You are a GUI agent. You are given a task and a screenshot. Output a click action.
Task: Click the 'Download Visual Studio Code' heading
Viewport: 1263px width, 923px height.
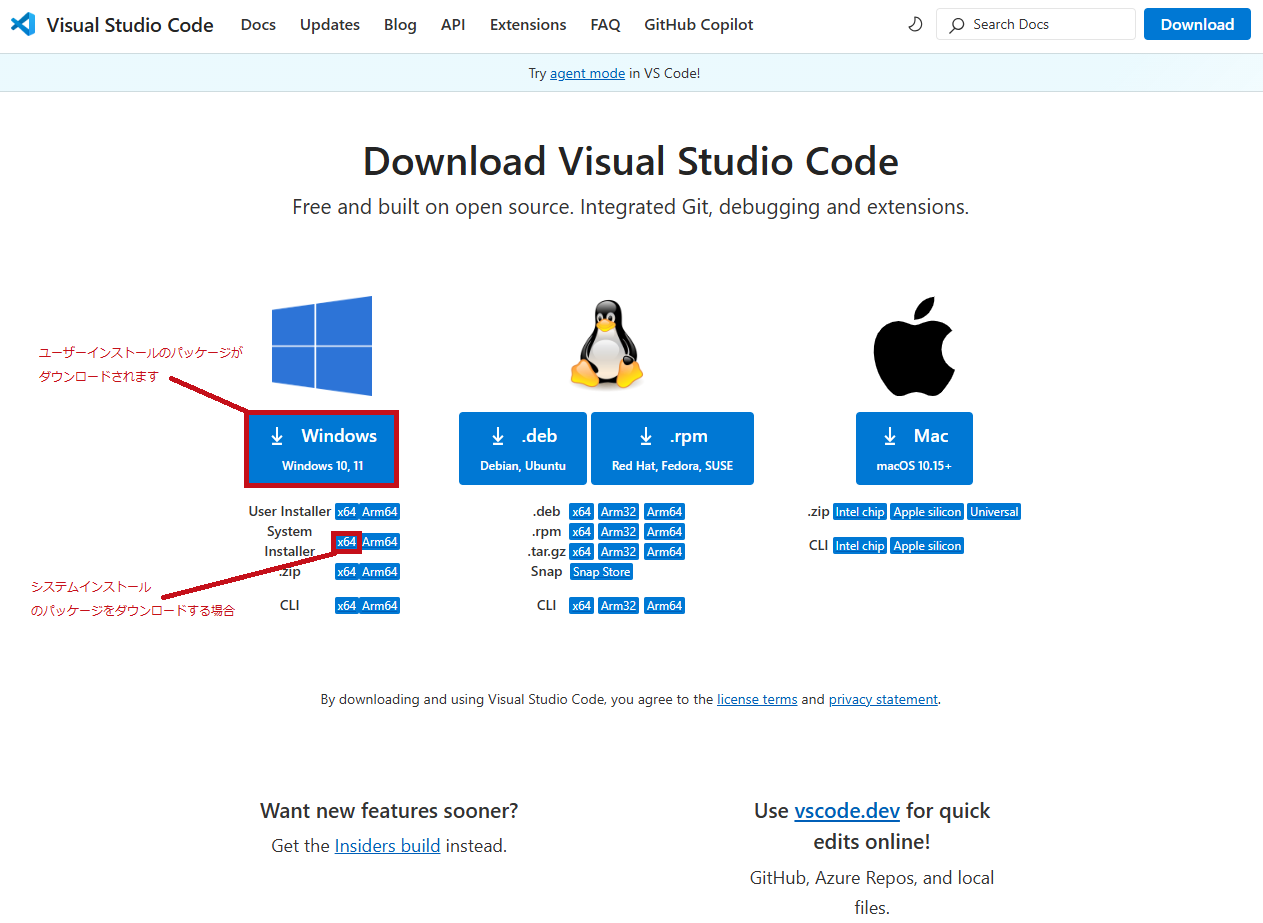click(x=631, y=161)
